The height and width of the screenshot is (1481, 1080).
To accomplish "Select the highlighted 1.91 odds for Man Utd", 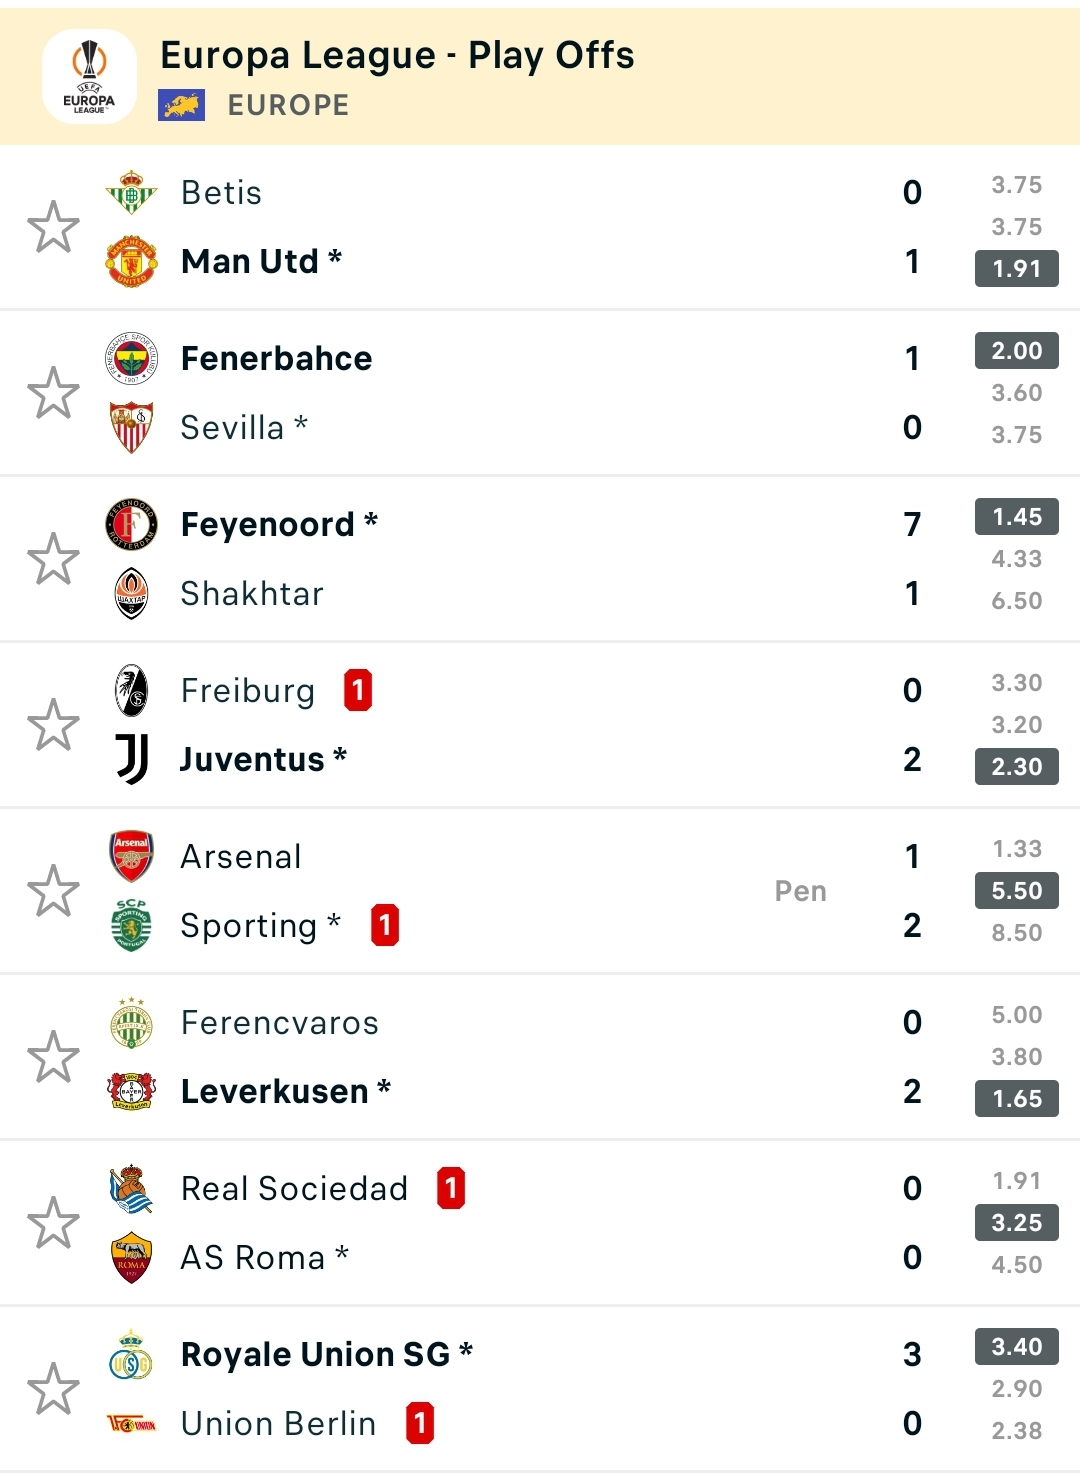I will [1017, 268].
